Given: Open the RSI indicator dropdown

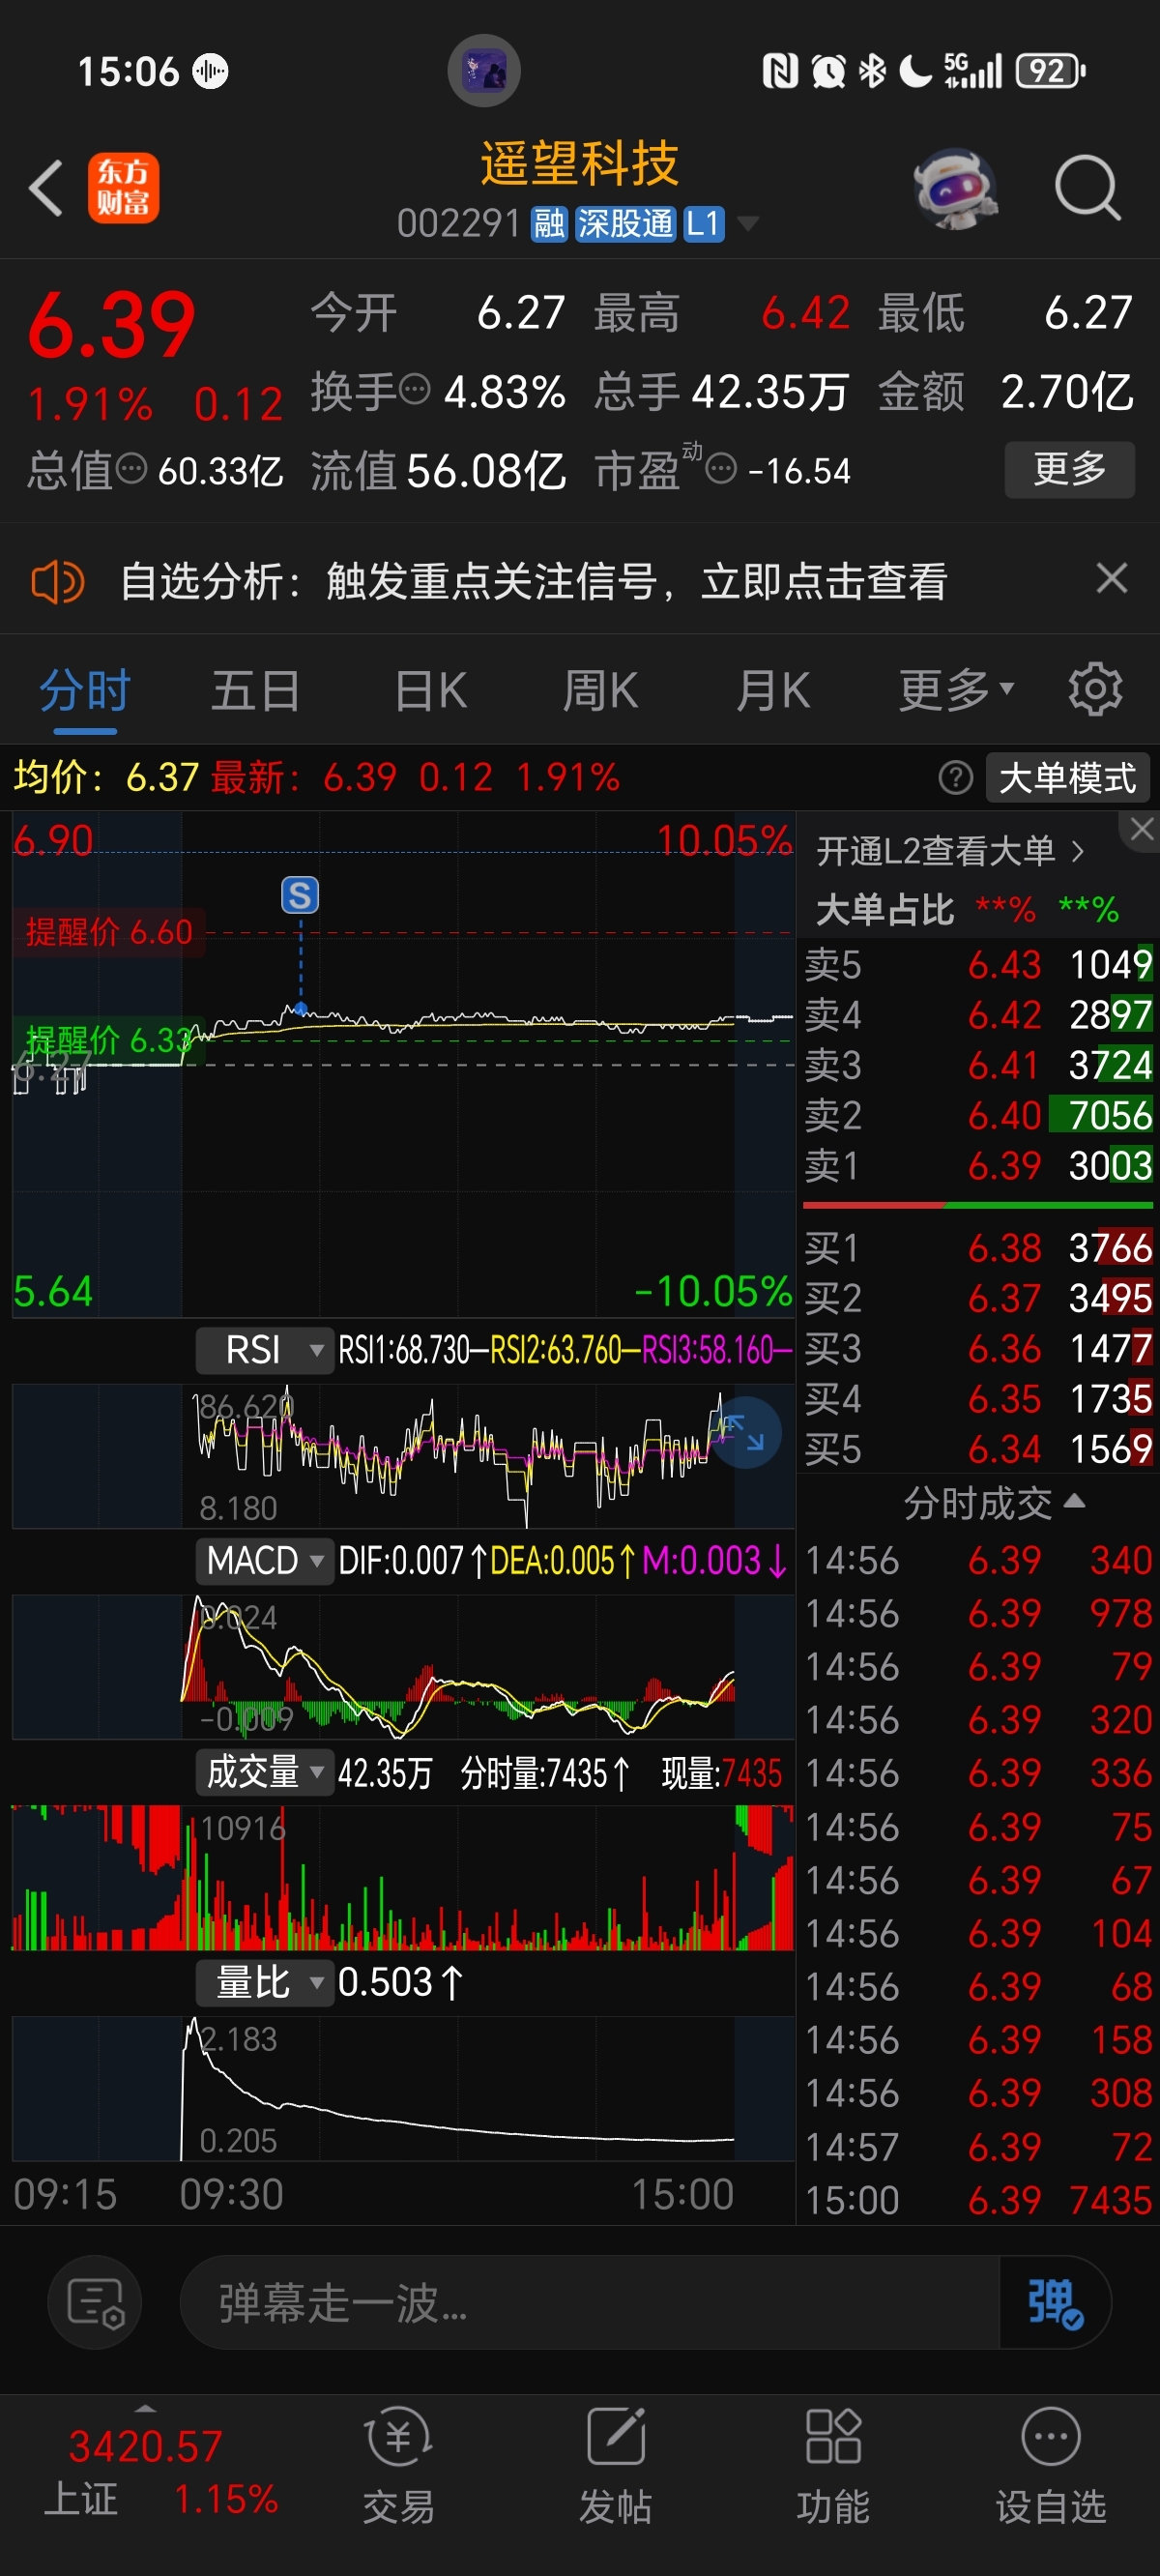Looking at the screenshot, I should (x=264, y=1350).
